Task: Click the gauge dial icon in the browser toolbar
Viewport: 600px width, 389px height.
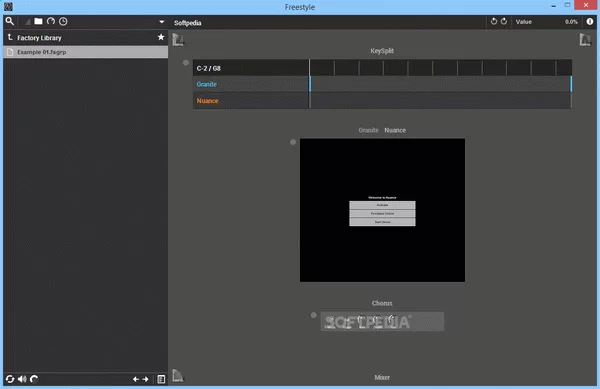Action: [x=51, y=21]
